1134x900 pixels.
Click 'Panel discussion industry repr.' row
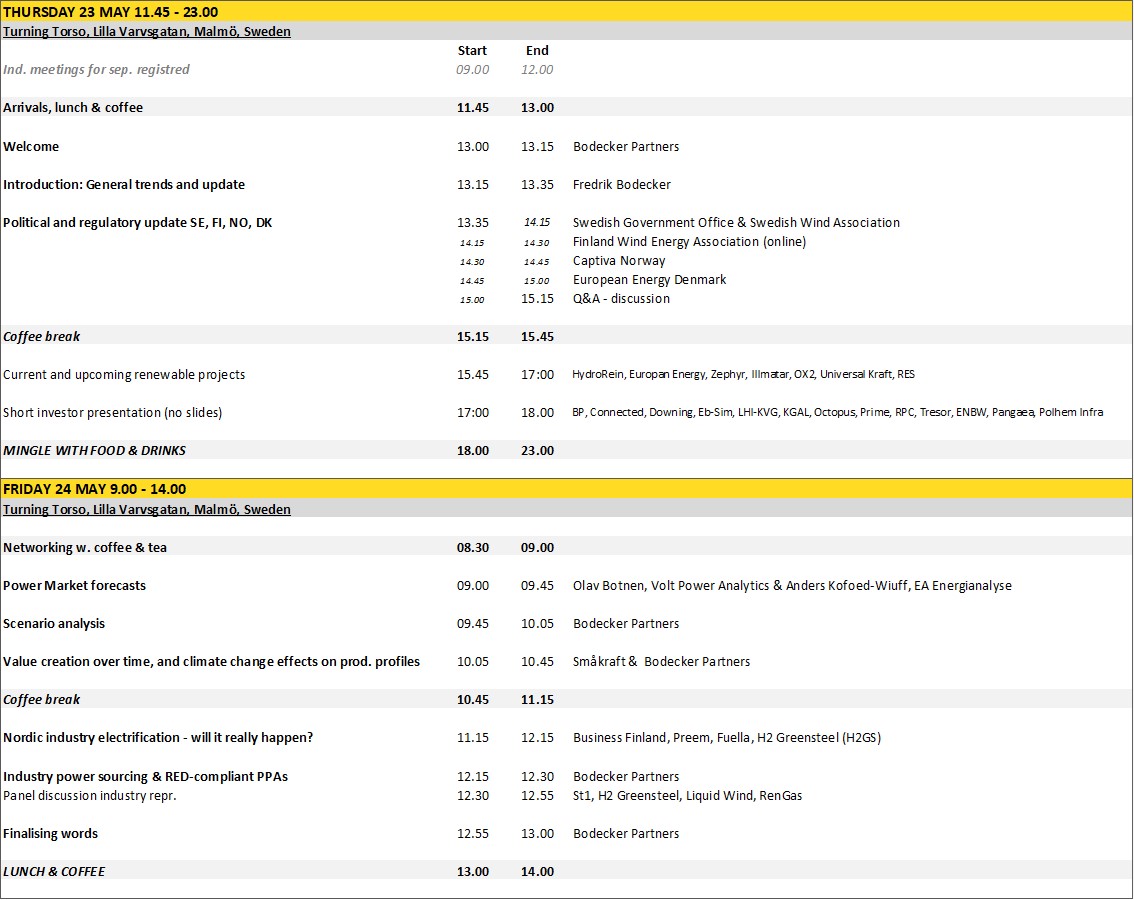[x=90, y=795]
